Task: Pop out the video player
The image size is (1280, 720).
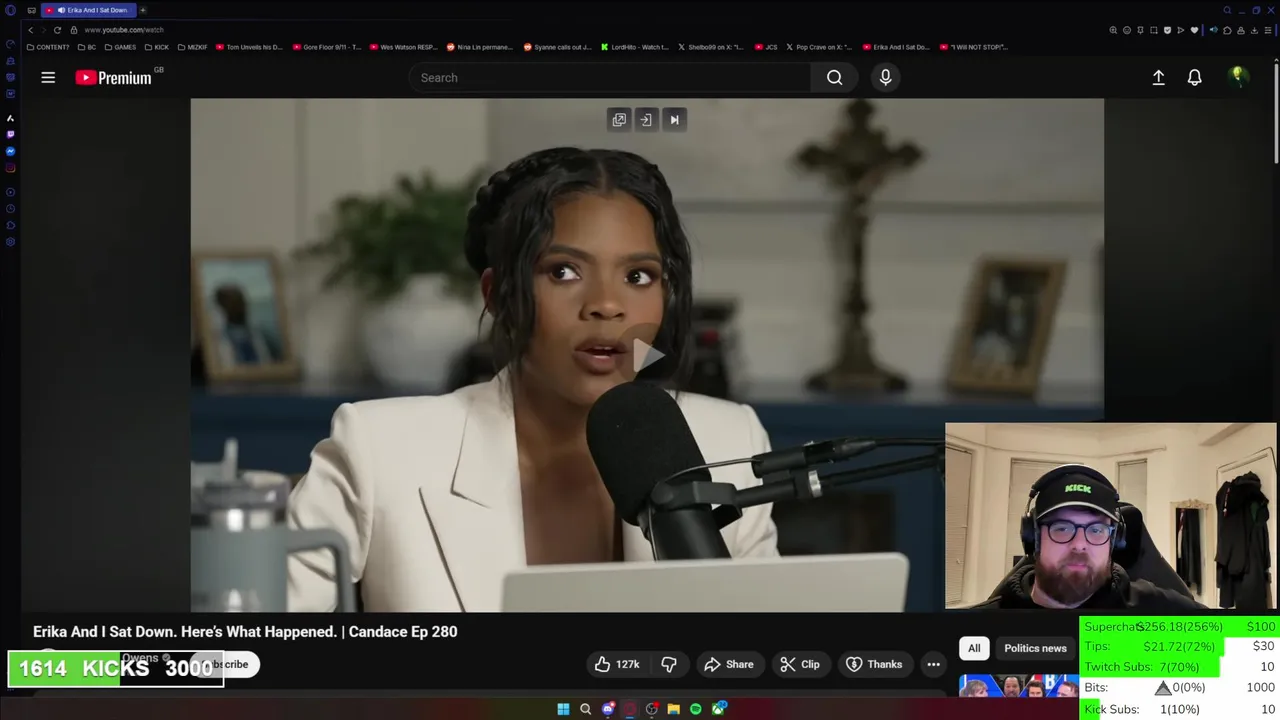Action: (619, 120)
